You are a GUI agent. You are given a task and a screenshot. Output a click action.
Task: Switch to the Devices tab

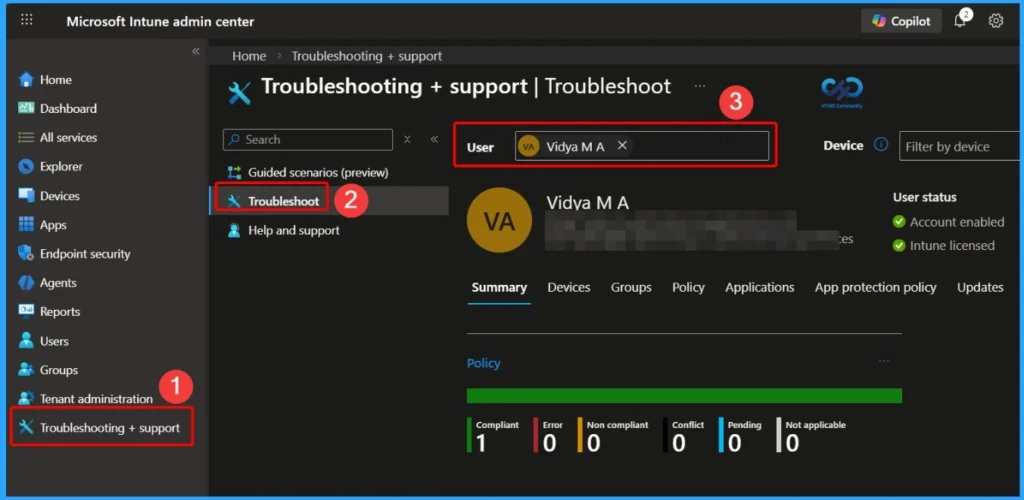[x=569, y=287]
